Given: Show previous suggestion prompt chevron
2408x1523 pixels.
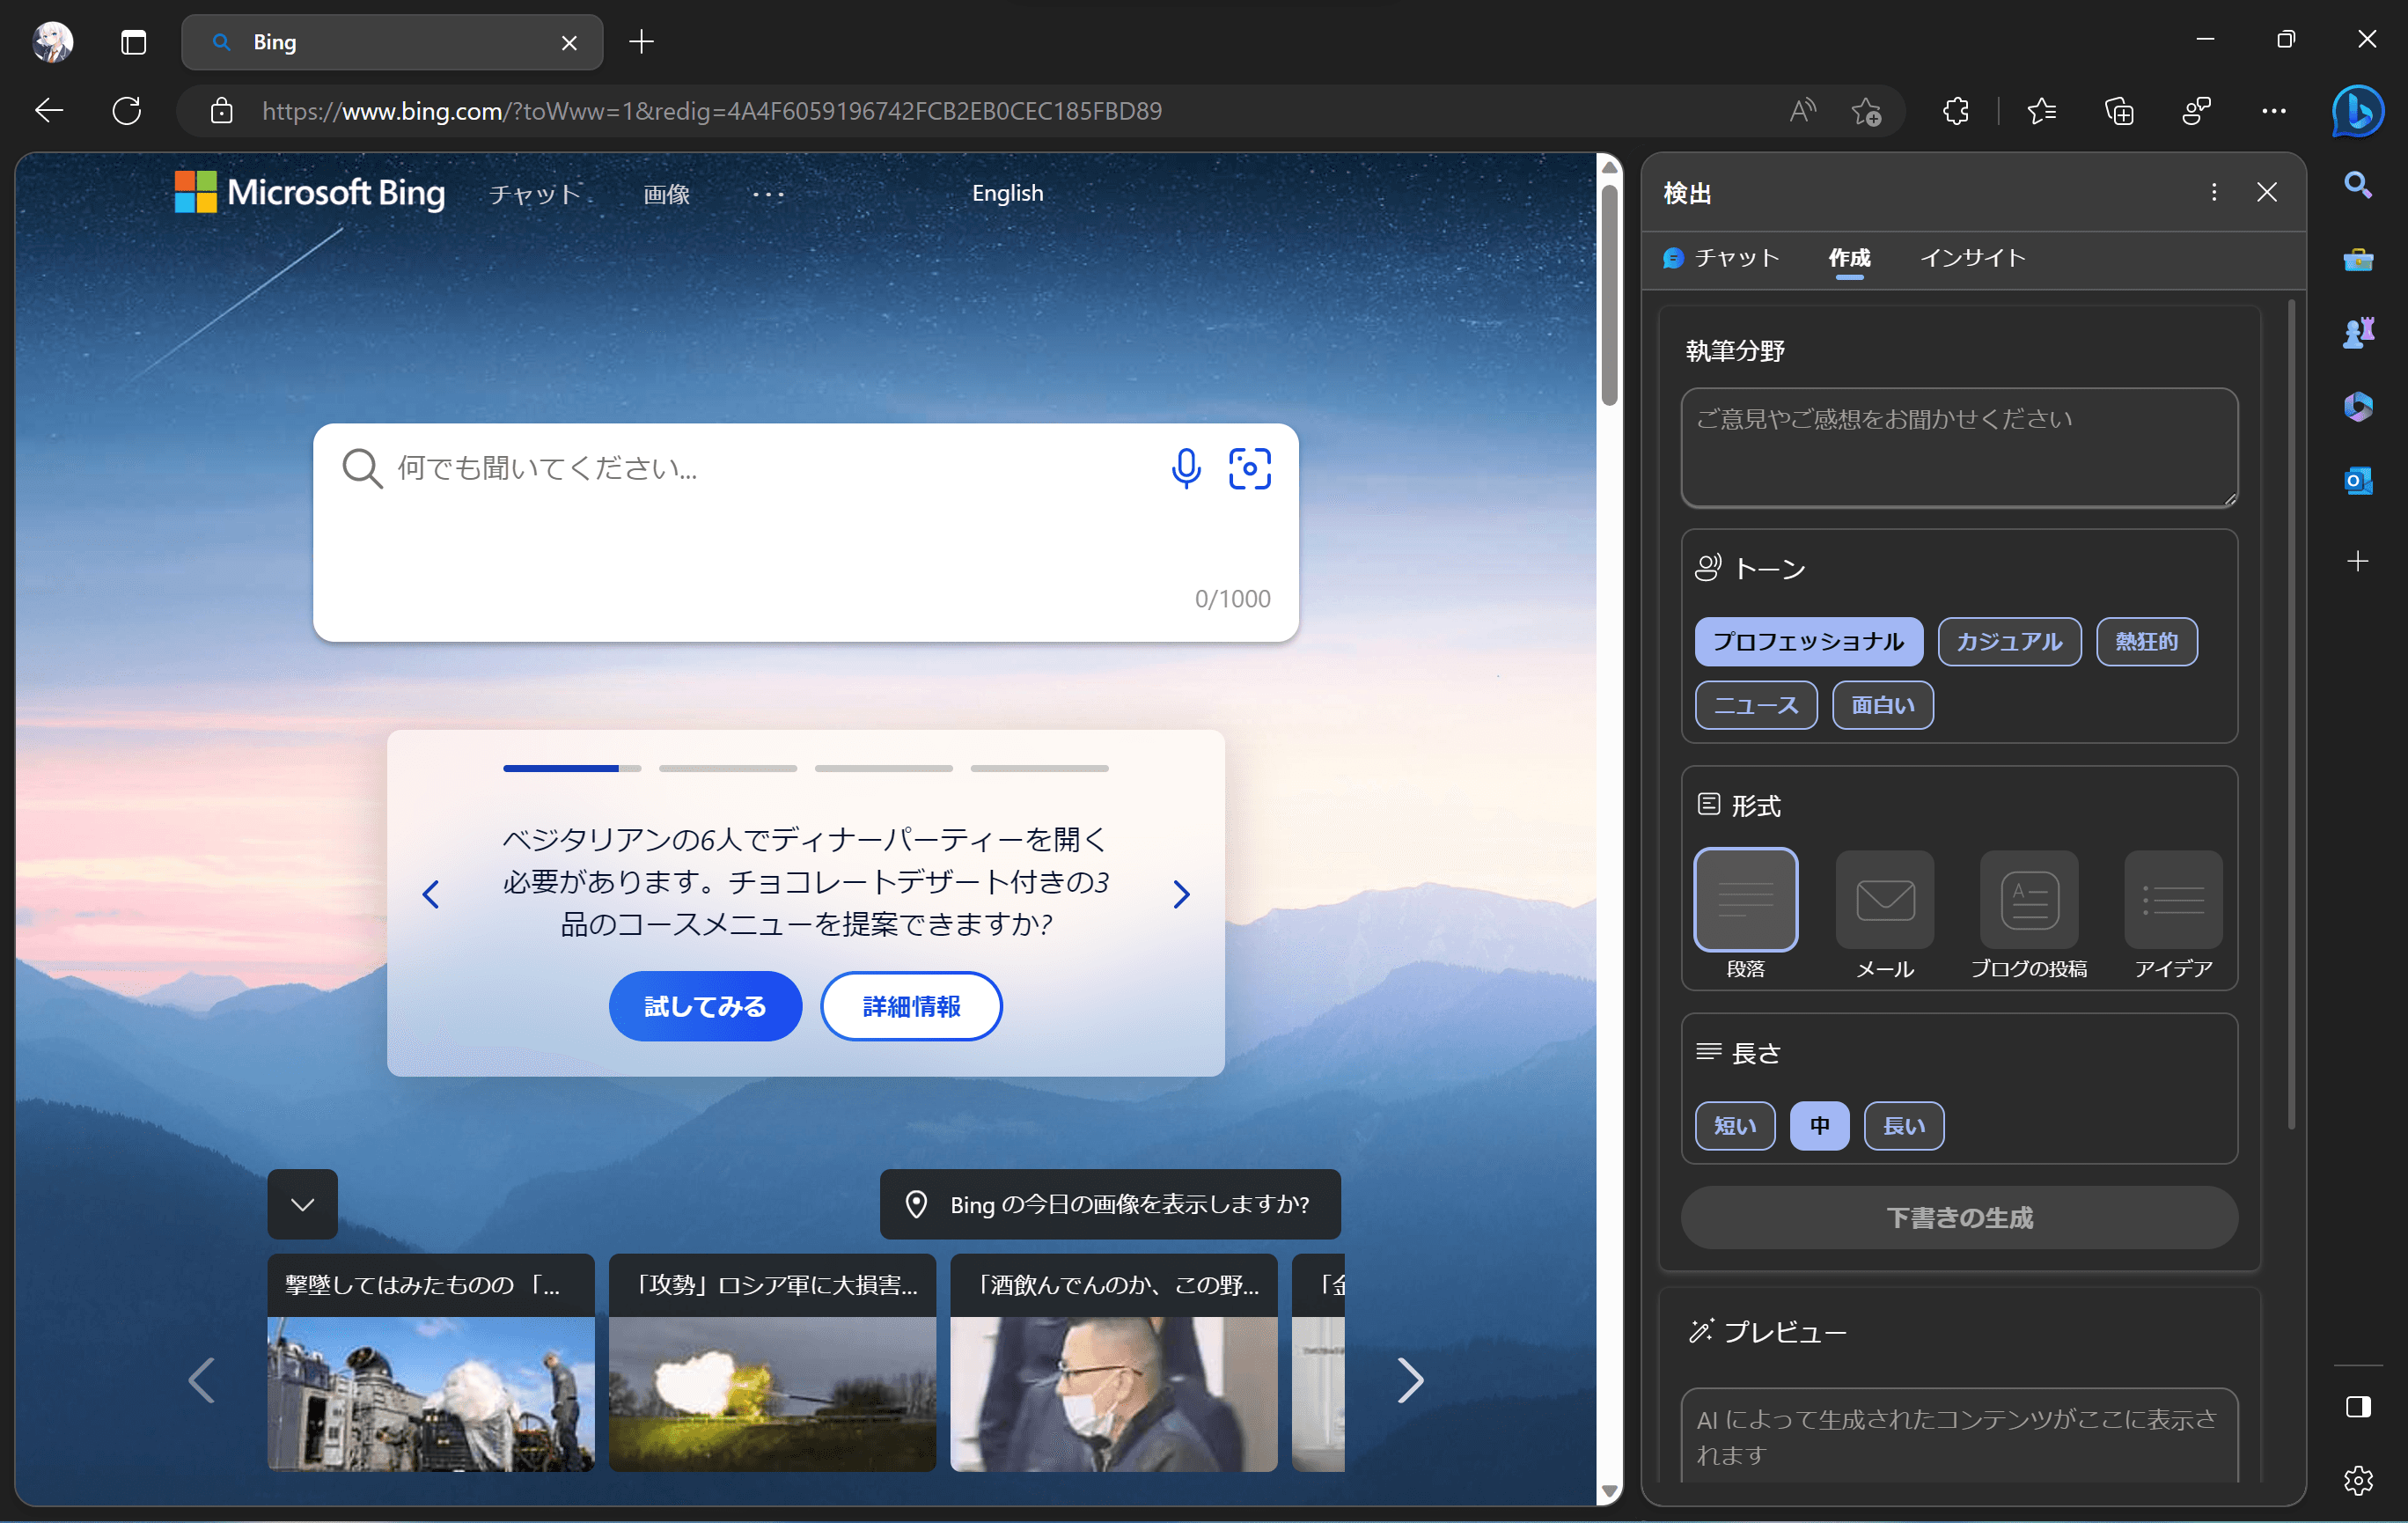Looking at the screenshot, I should pos(431,894).
